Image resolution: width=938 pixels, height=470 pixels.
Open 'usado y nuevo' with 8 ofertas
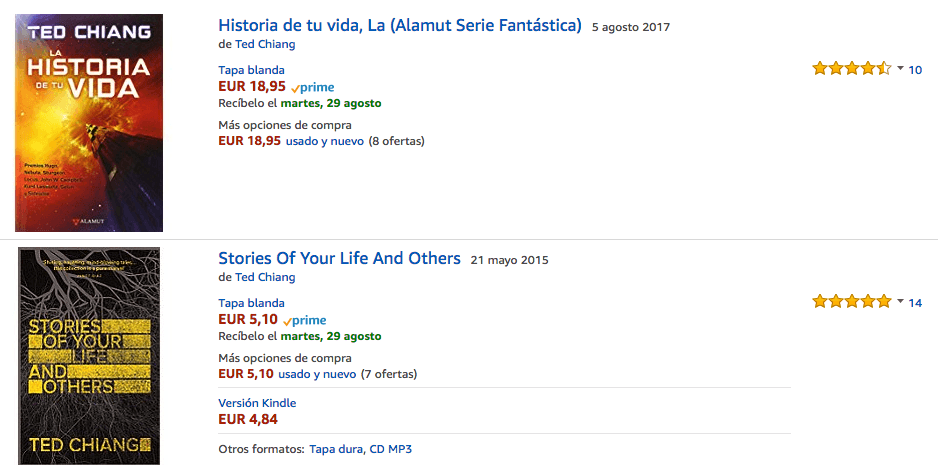325,141
